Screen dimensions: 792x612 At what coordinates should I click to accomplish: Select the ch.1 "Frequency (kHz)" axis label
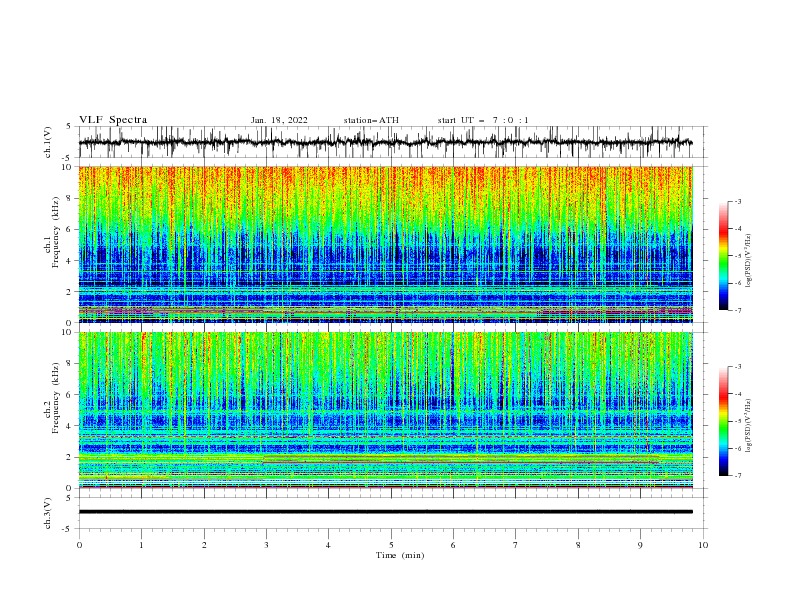tap(55, 233)
